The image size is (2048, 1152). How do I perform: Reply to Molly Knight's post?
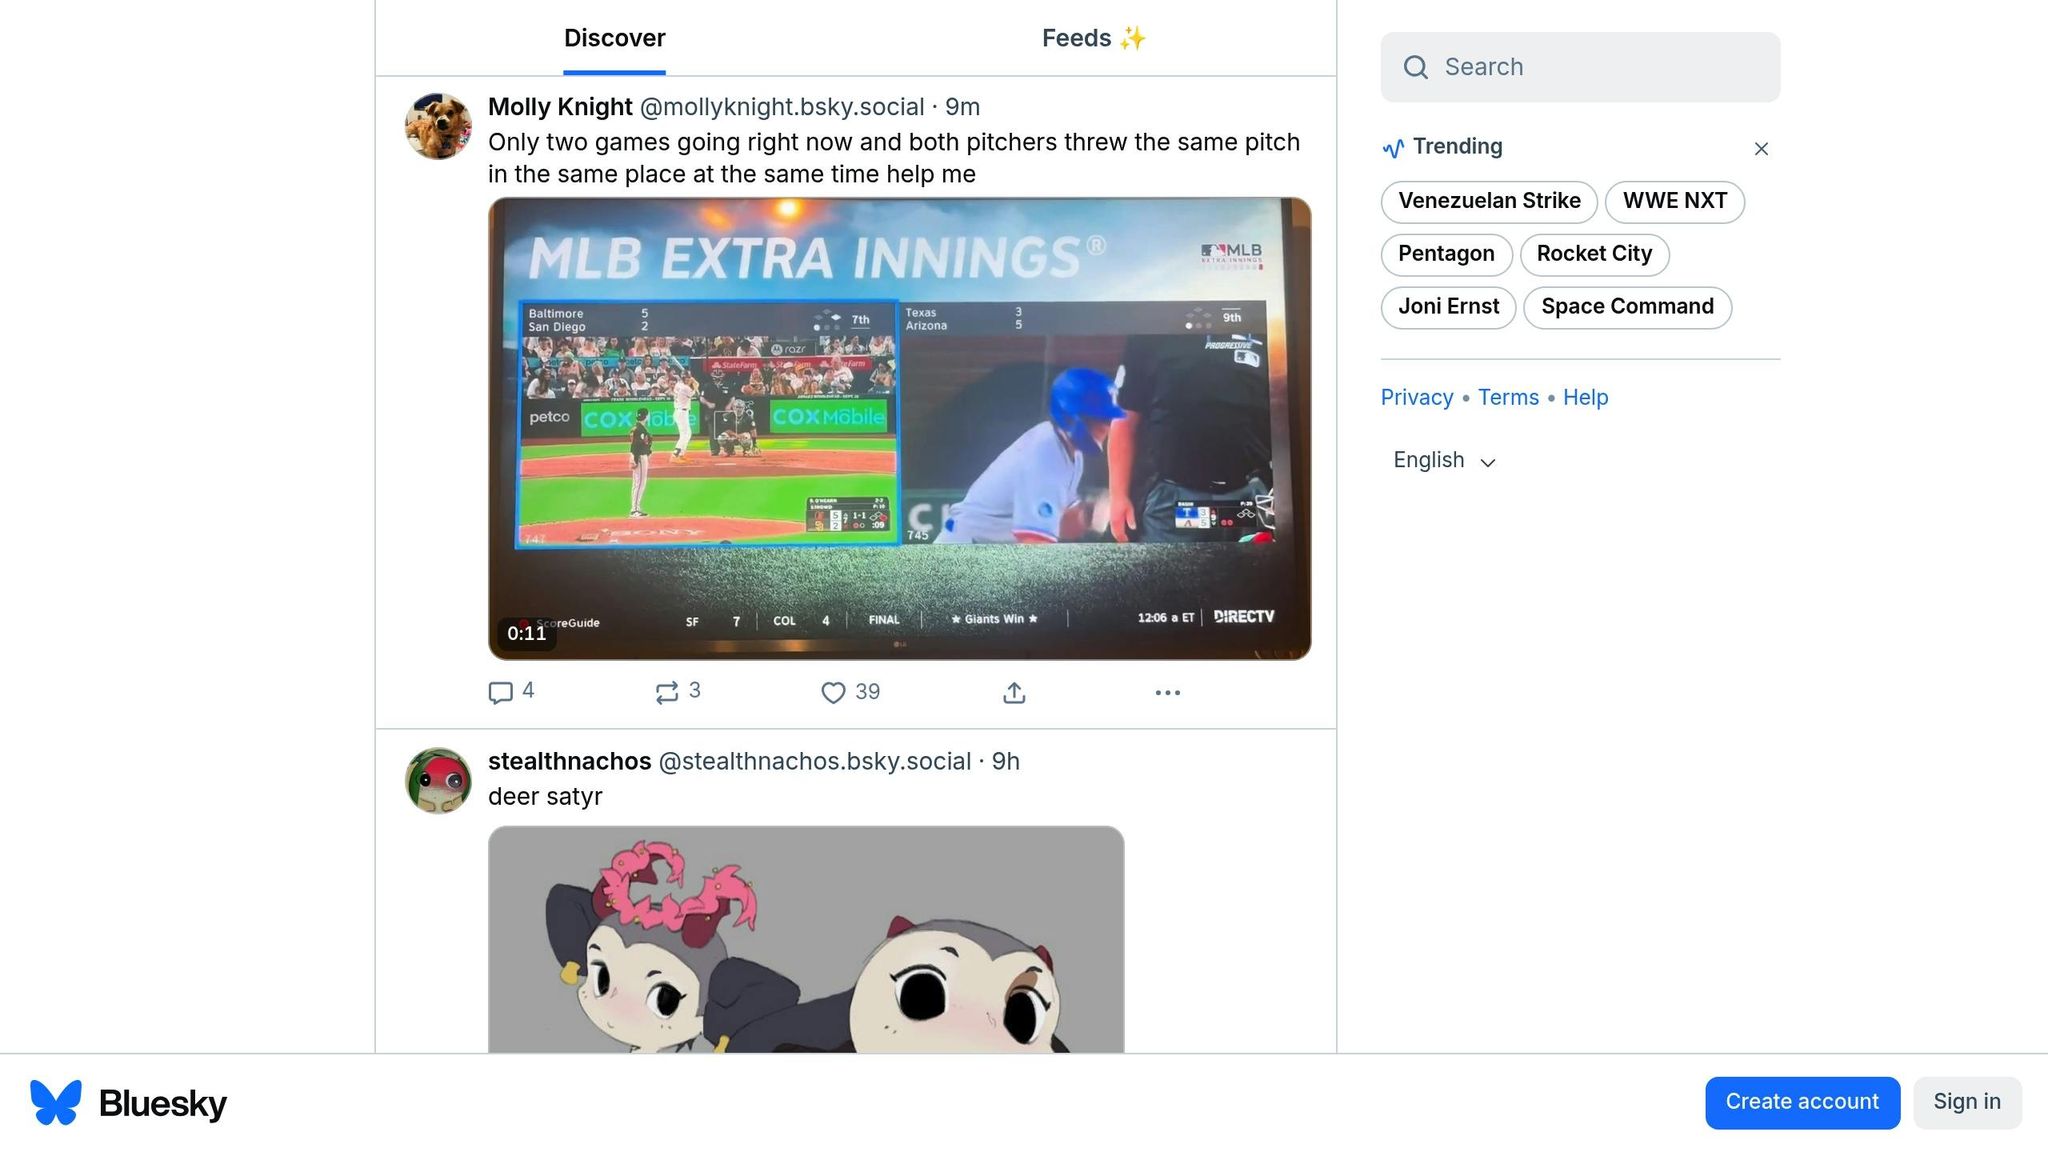[x=501, y=692]
